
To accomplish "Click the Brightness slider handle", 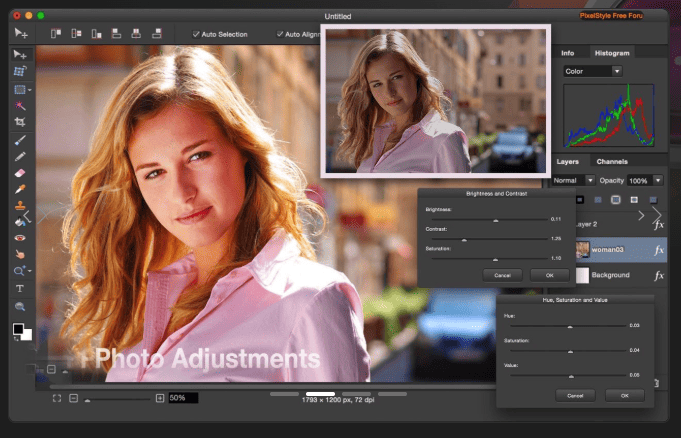I will pos(496,220).
